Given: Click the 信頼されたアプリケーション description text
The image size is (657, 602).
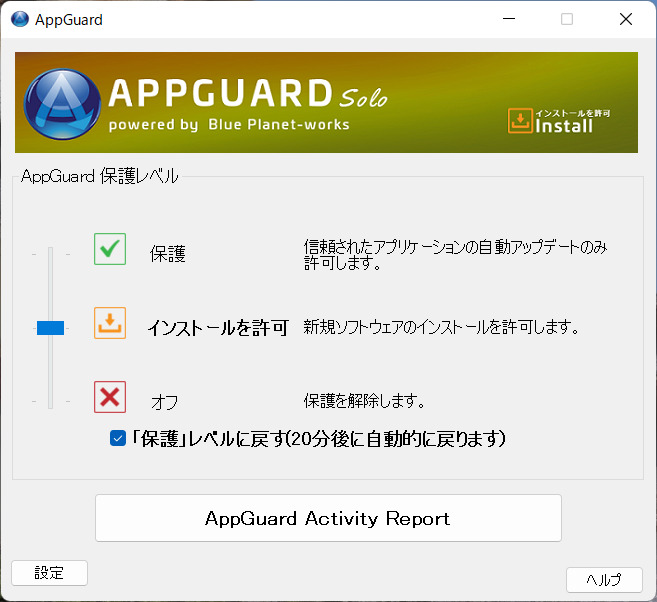Looking at the screenshot, I should pos(455,255).
